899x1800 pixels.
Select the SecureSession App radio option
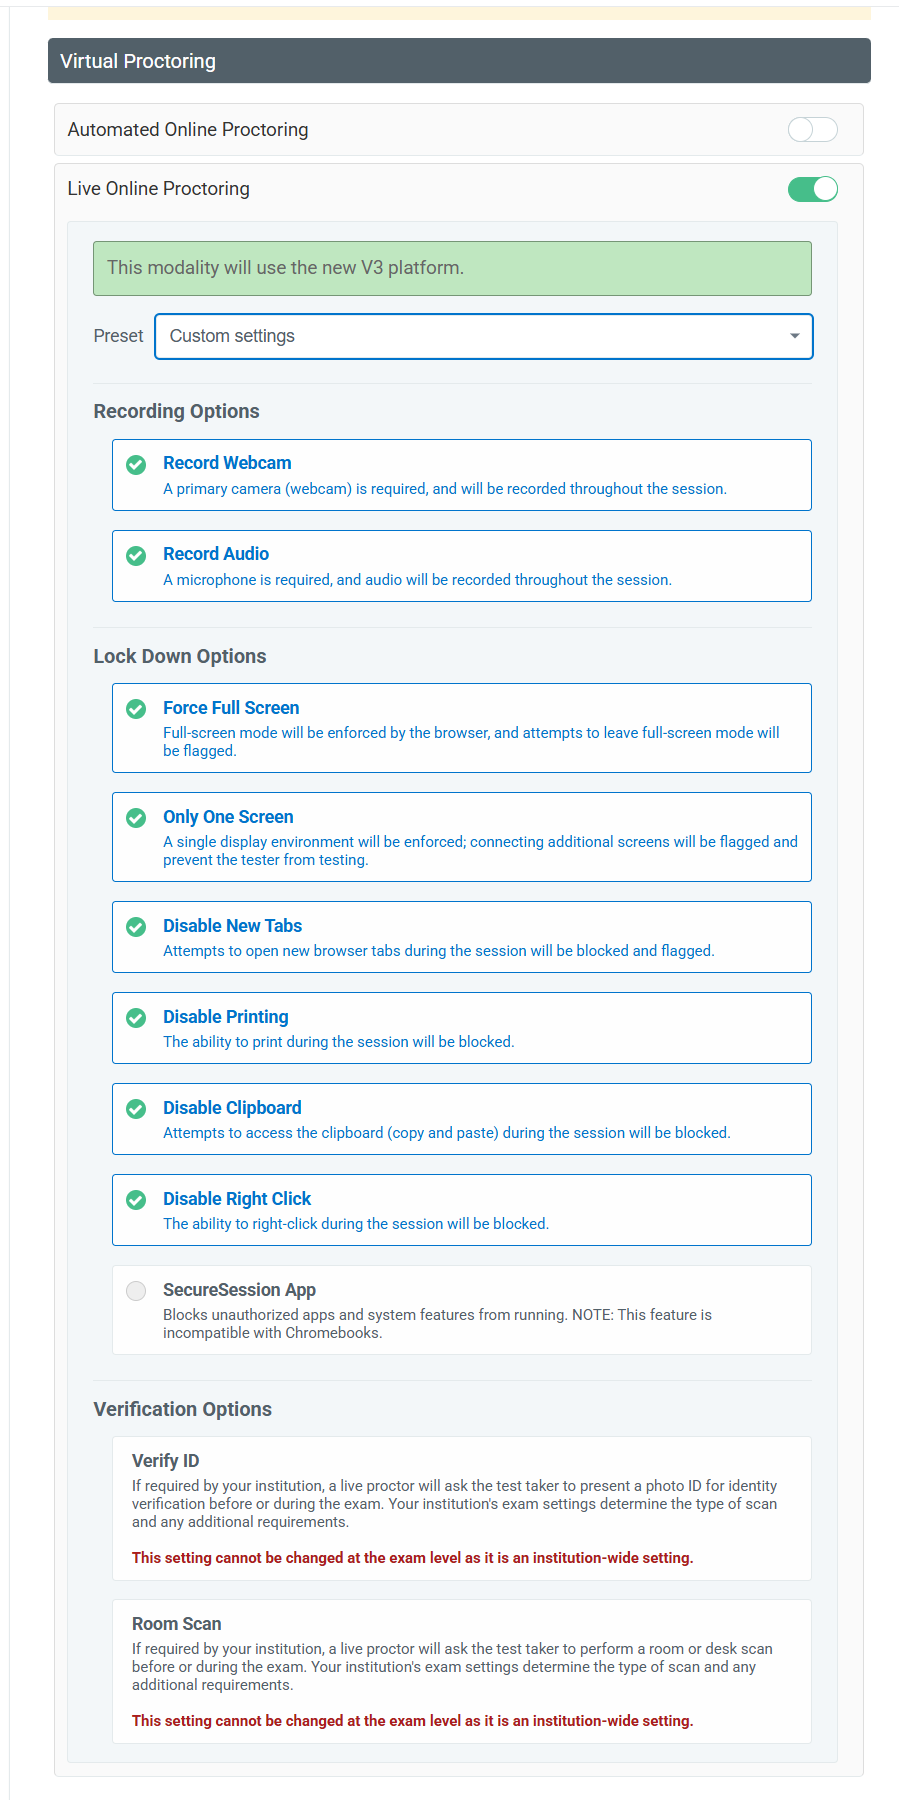pyautogui.click(x=136, y=1291)
